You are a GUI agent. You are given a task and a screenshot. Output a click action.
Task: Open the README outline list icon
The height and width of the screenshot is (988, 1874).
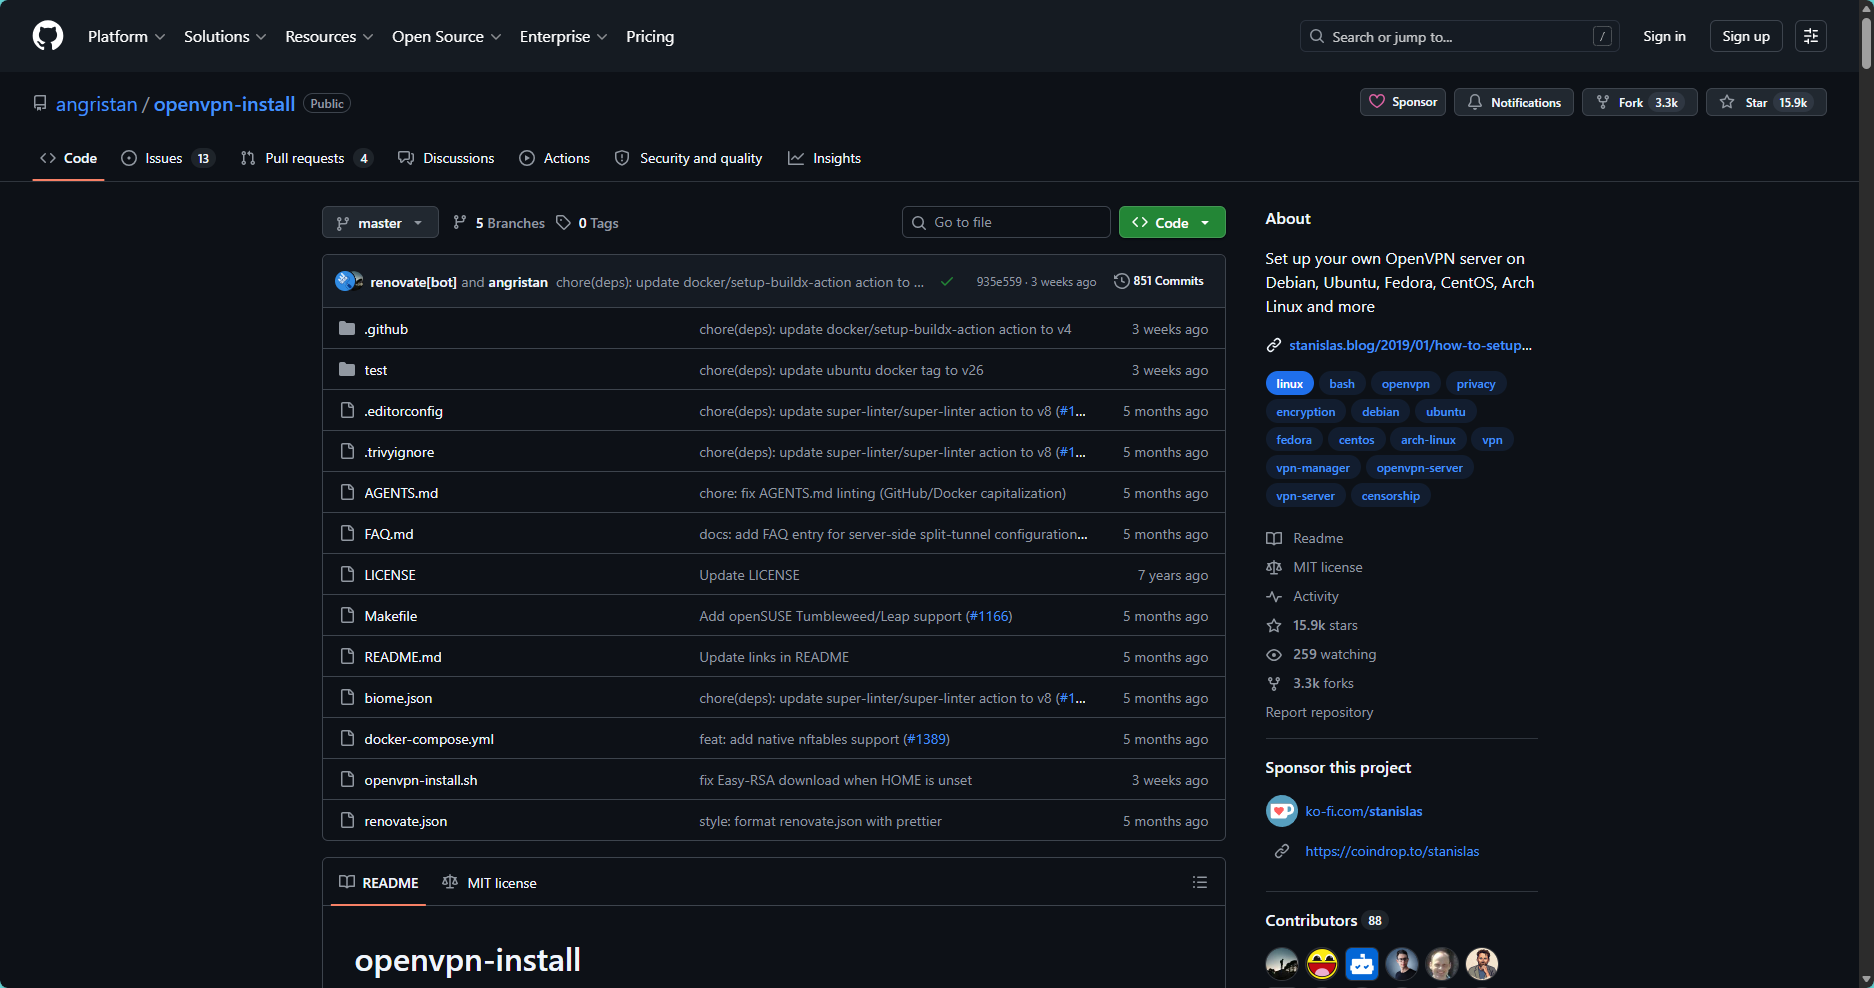(1200, 882)
